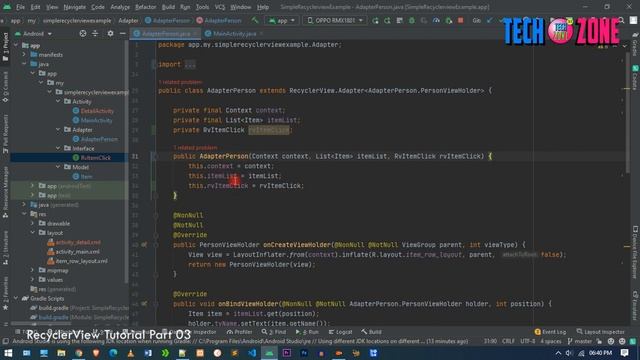Click CRLF line separator in status bar
This screenshot has height=360, width=640.
508,341
